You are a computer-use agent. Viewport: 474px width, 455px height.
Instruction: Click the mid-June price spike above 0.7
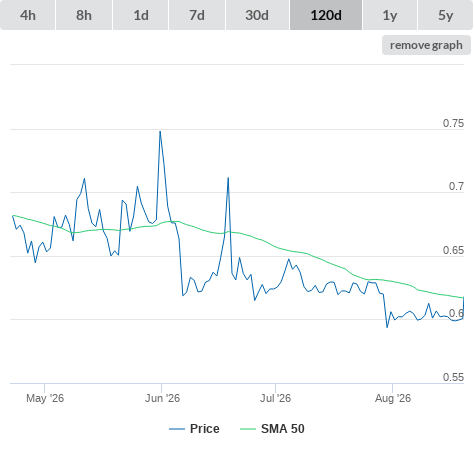click(228, 178)
